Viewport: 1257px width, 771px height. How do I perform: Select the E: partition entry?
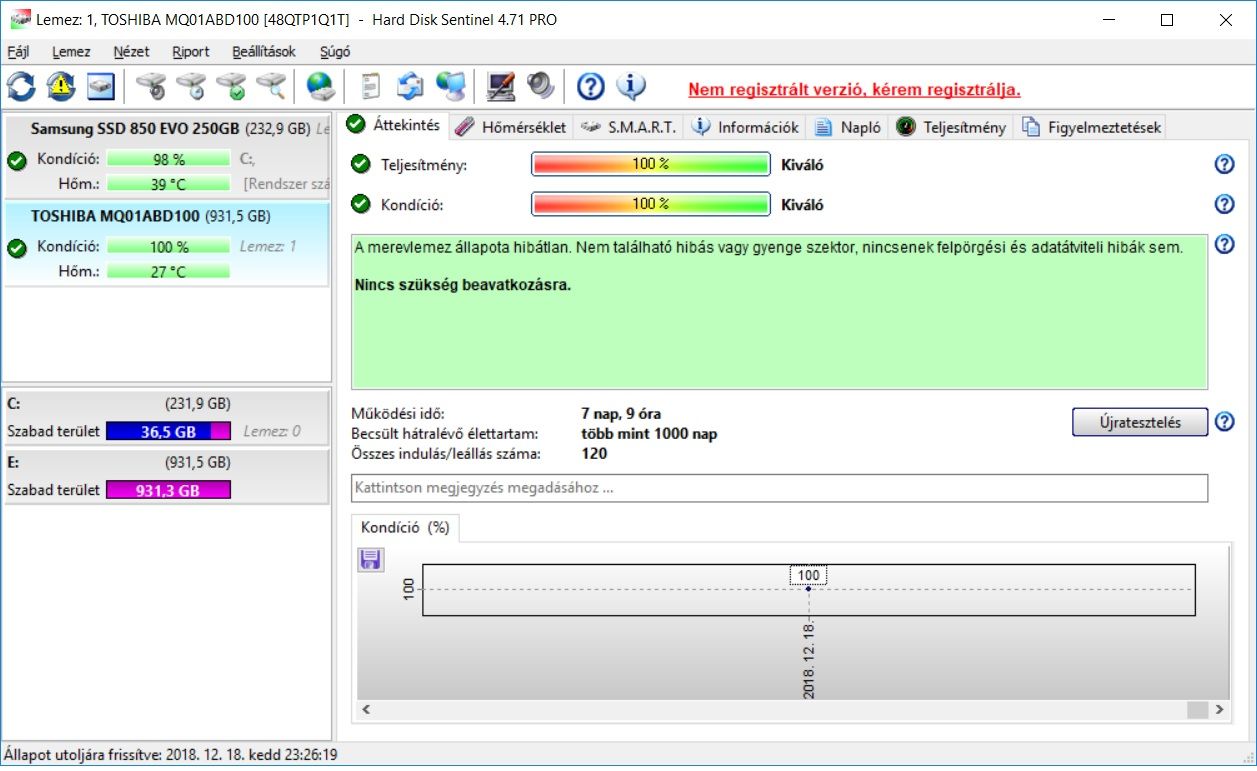tap(168, 476)
